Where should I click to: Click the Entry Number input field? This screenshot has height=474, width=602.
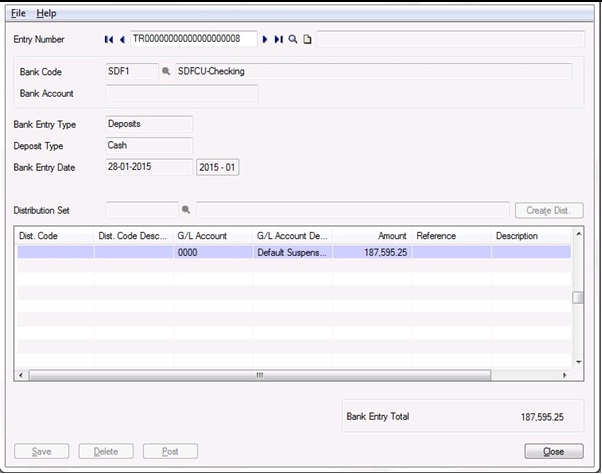tap(194, 39)
